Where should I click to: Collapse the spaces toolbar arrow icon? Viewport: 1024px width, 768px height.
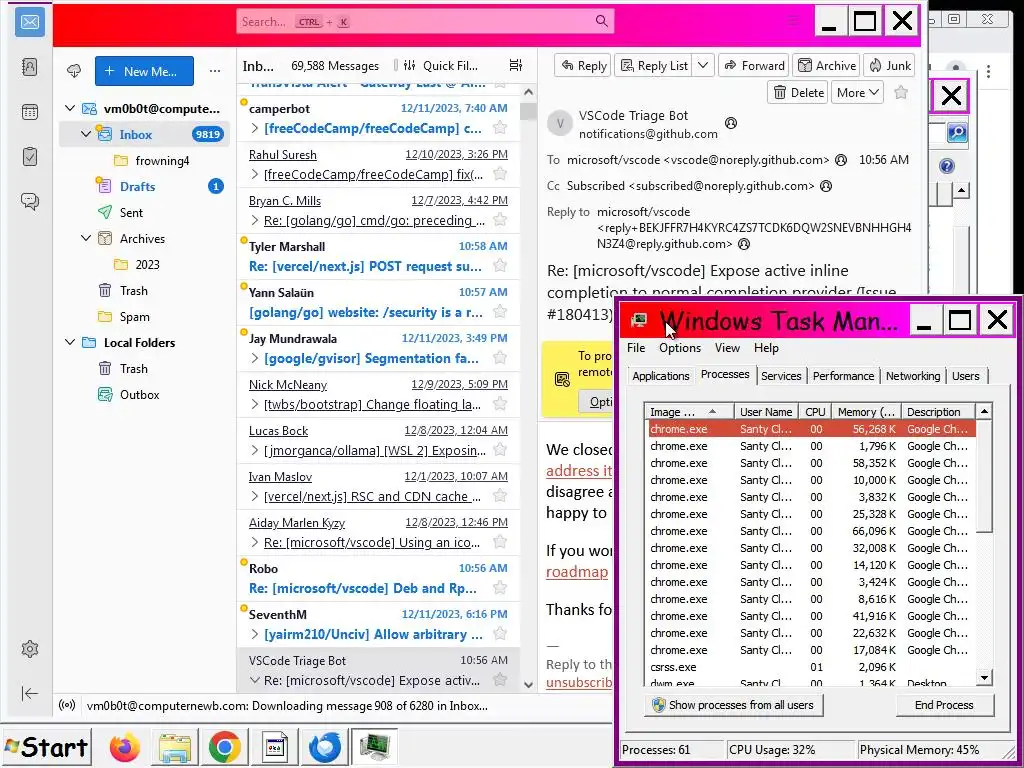29,693
